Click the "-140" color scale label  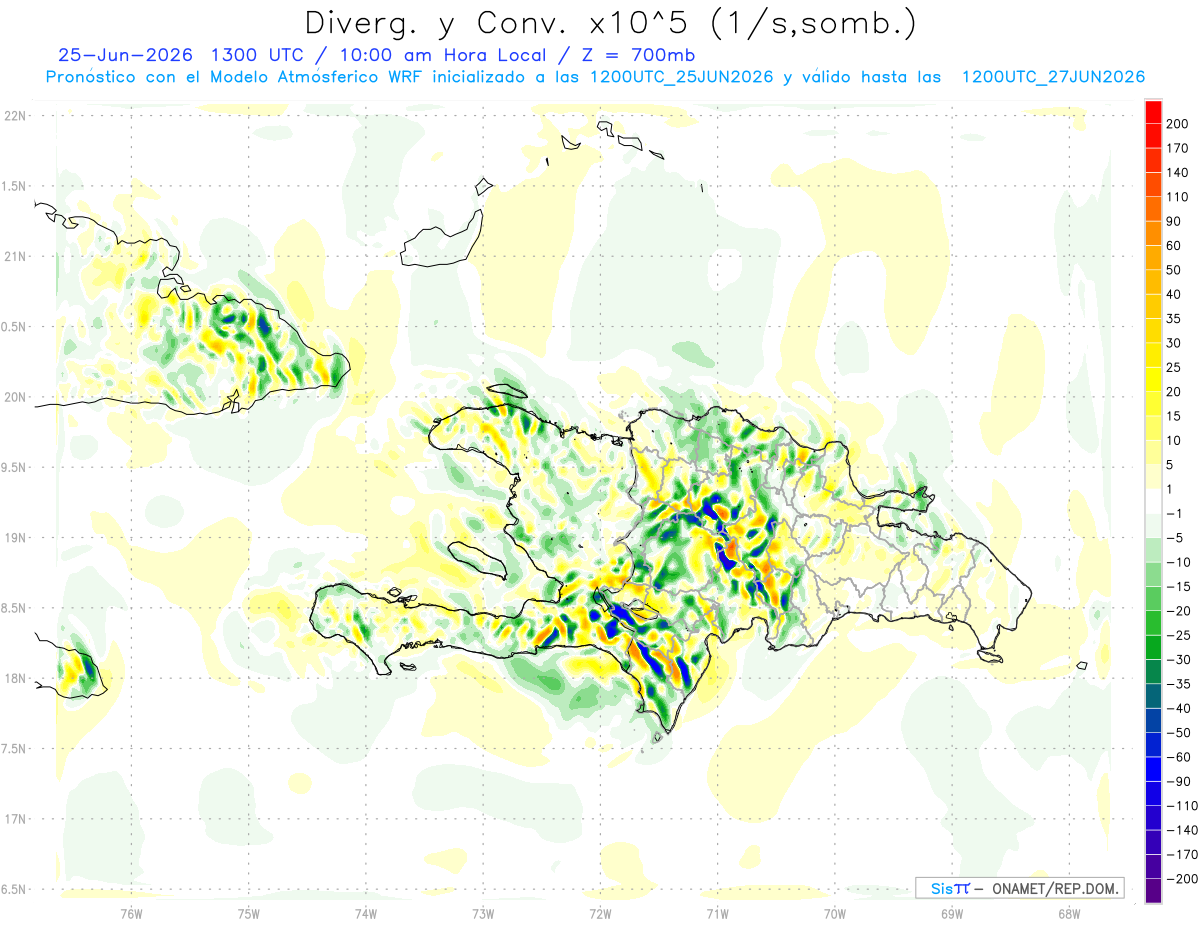(x=1183, y=829)
